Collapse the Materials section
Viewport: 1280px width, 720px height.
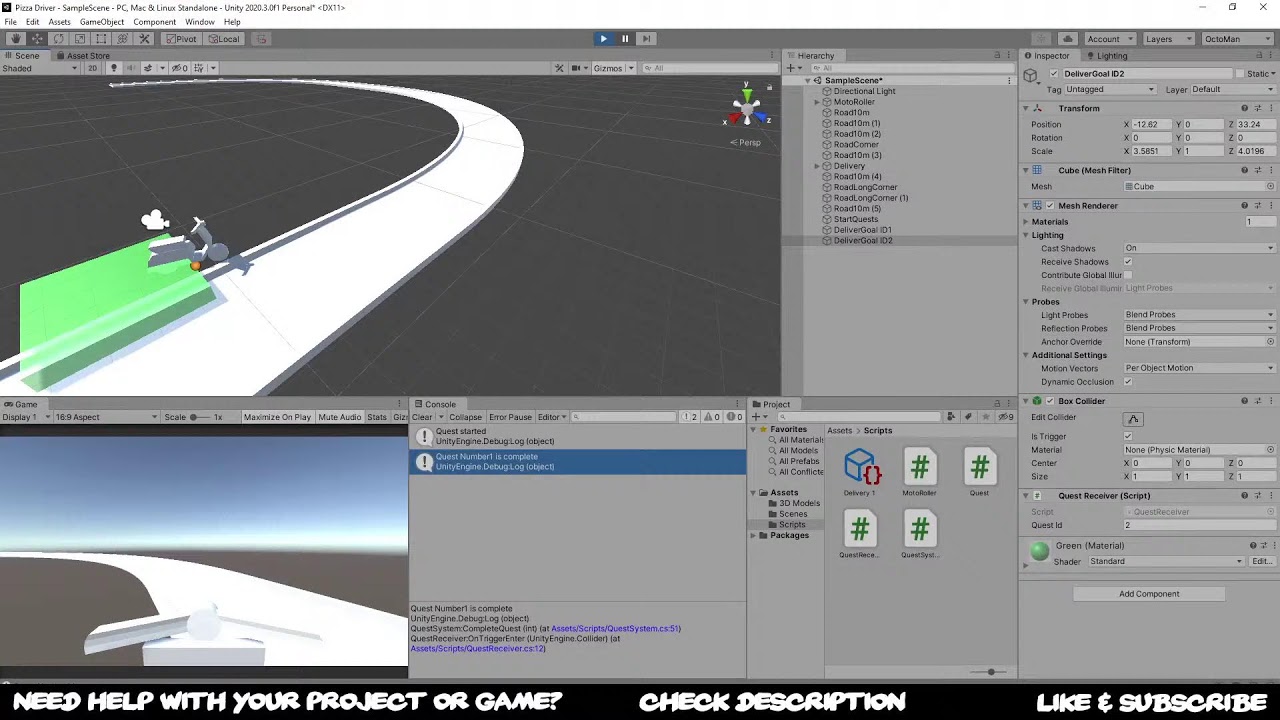click(1025, 222)
